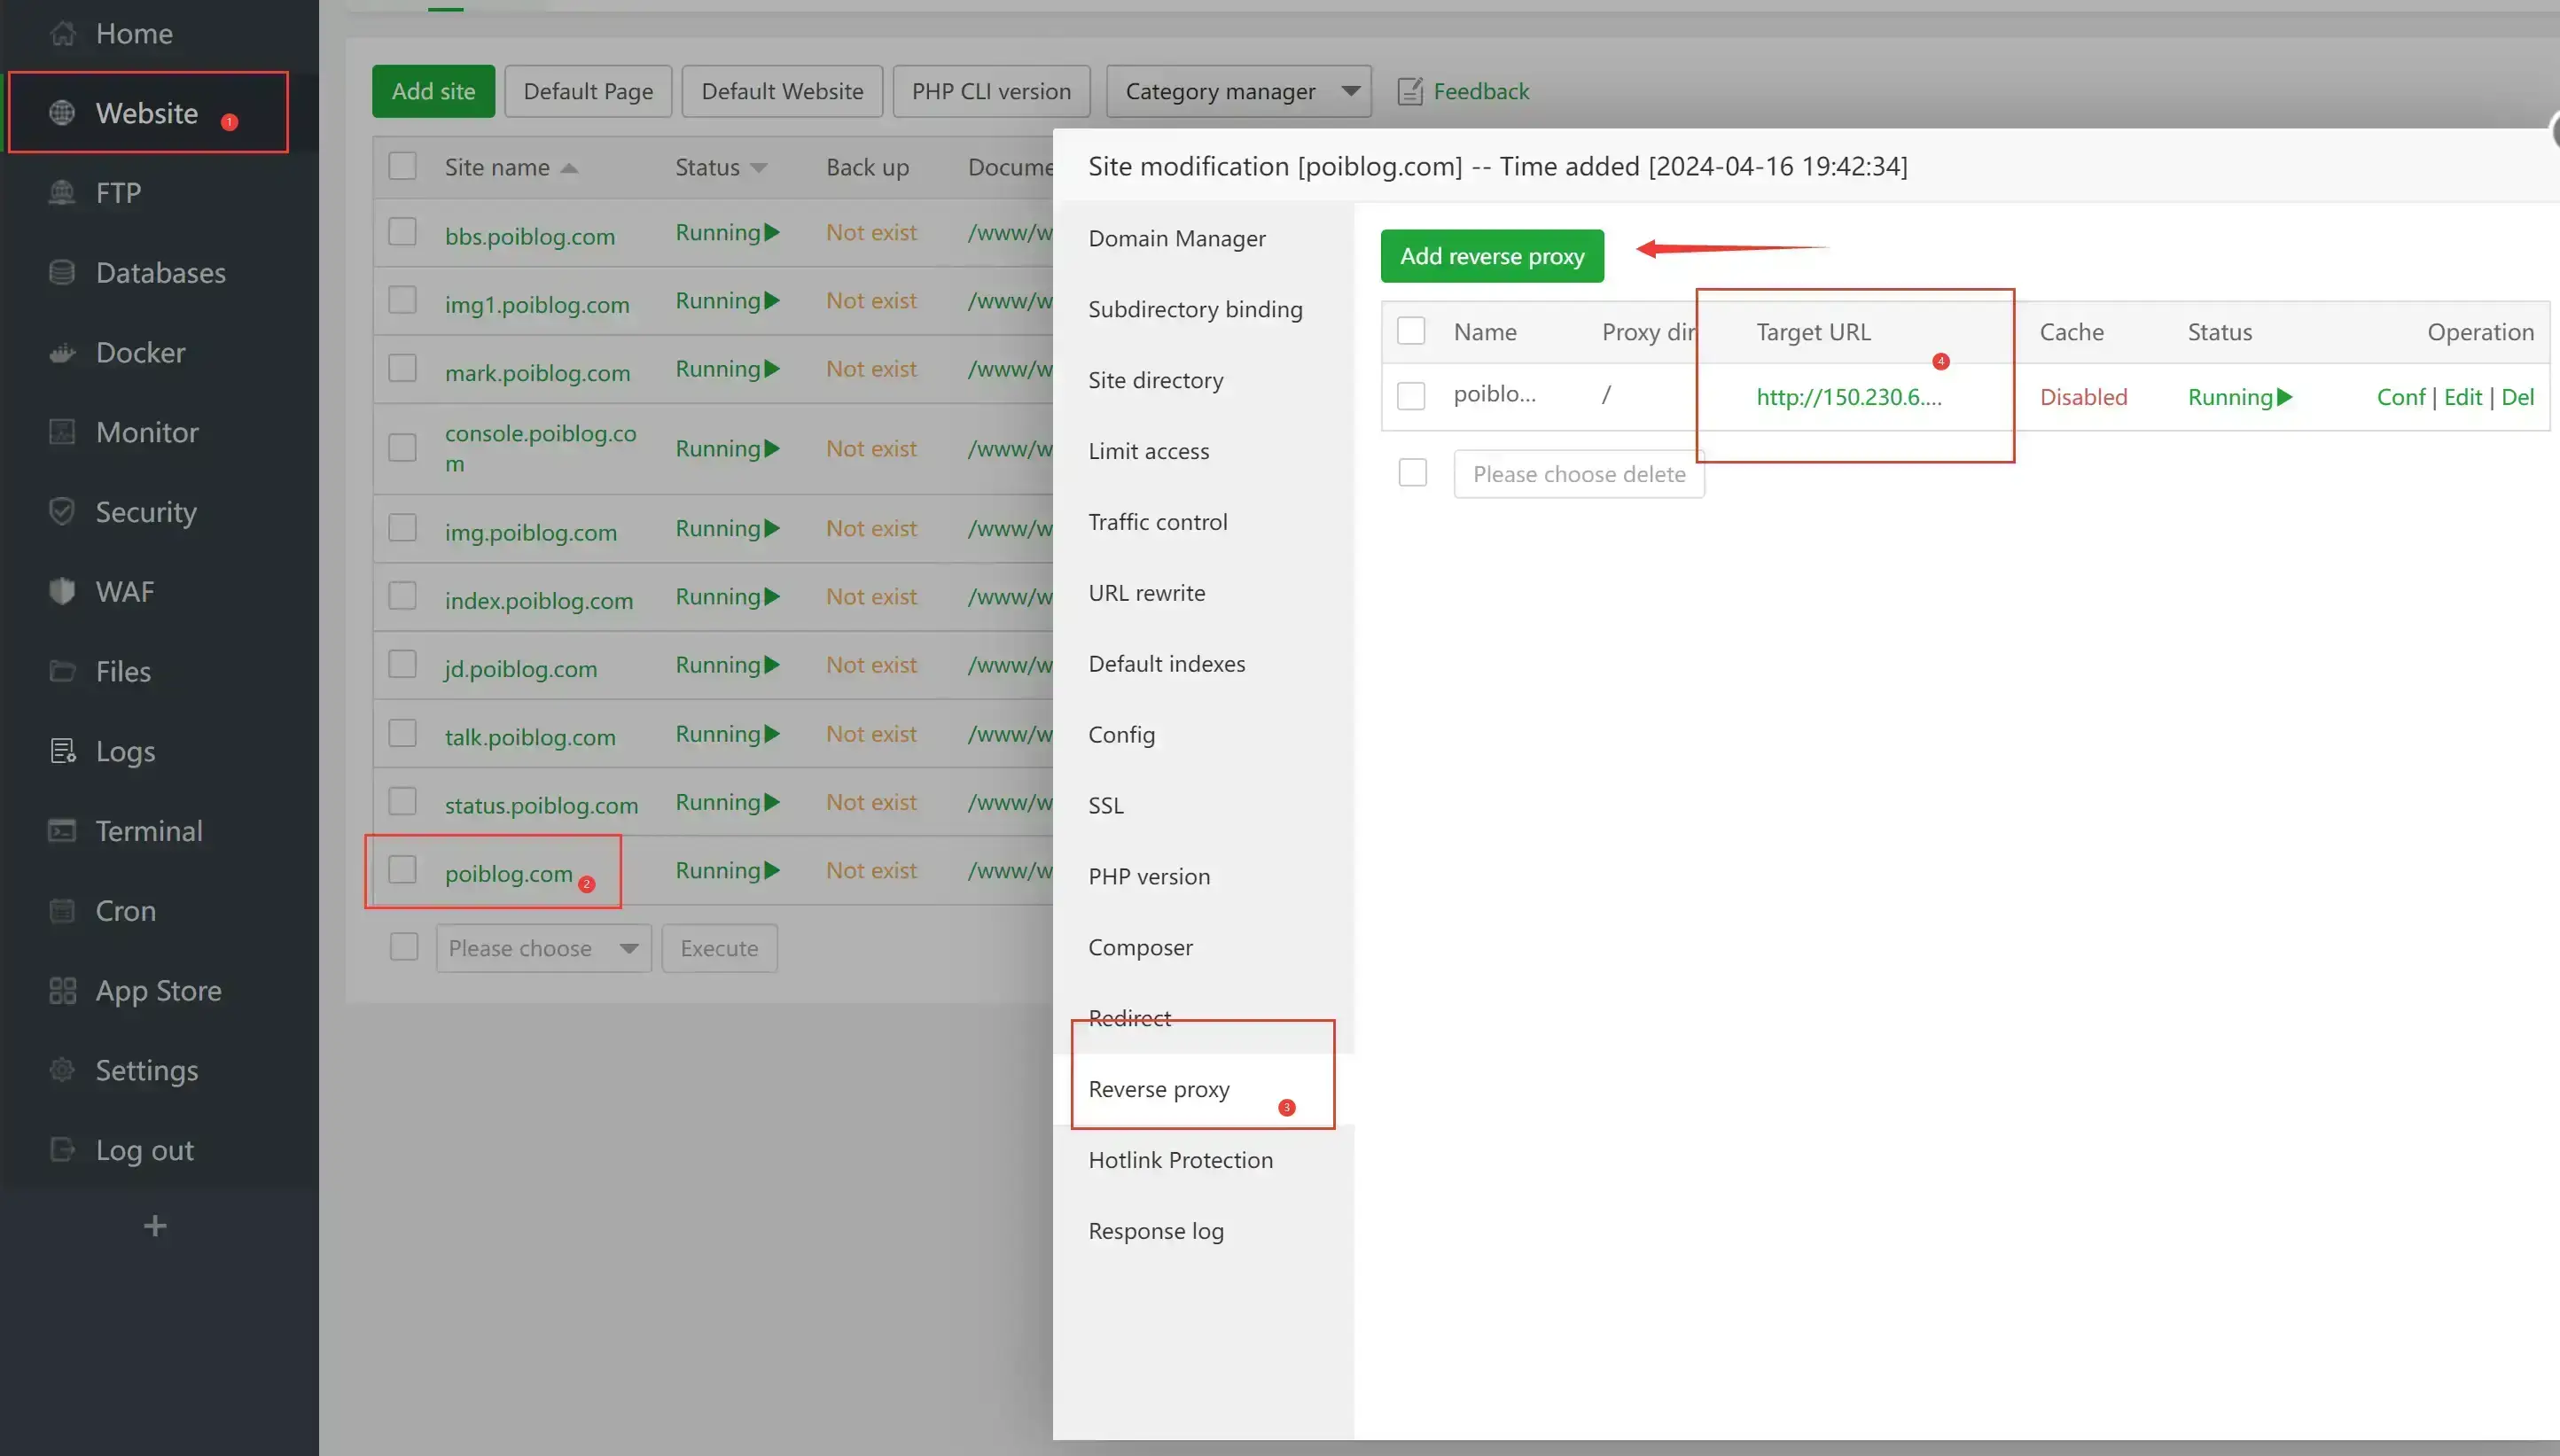The width and height of the screenshot is (2560, 1456).
Task: Click the FTP sidebar icon
Action: (x=62, y=192)
